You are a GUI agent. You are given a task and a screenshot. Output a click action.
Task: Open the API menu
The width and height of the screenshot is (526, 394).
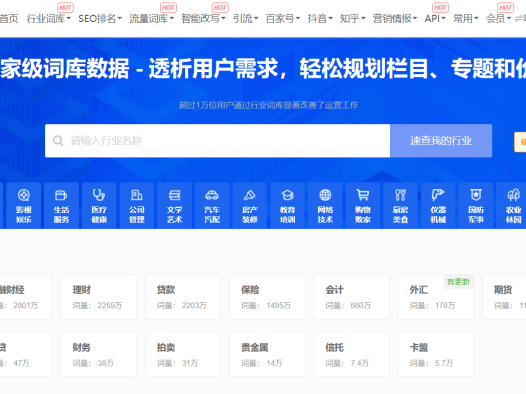tap(435, 18)
